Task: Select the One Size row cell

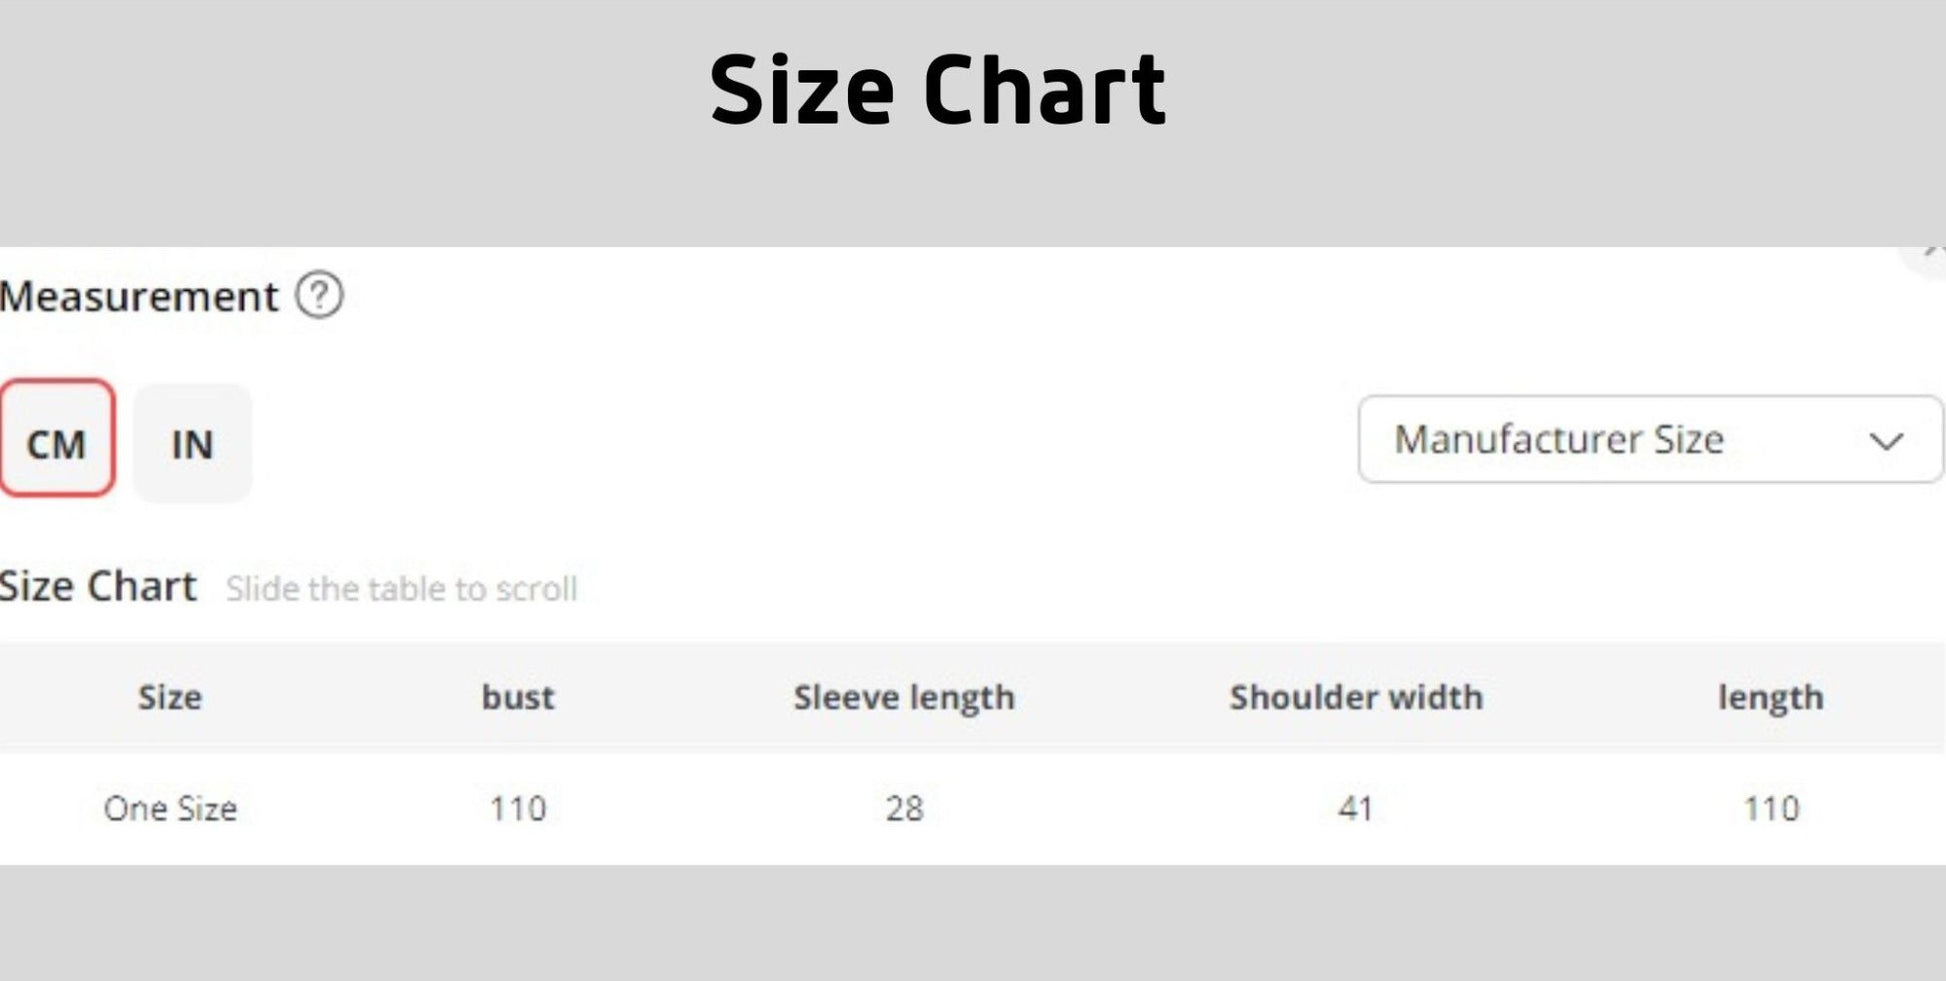Action: (x=170, y=808)
